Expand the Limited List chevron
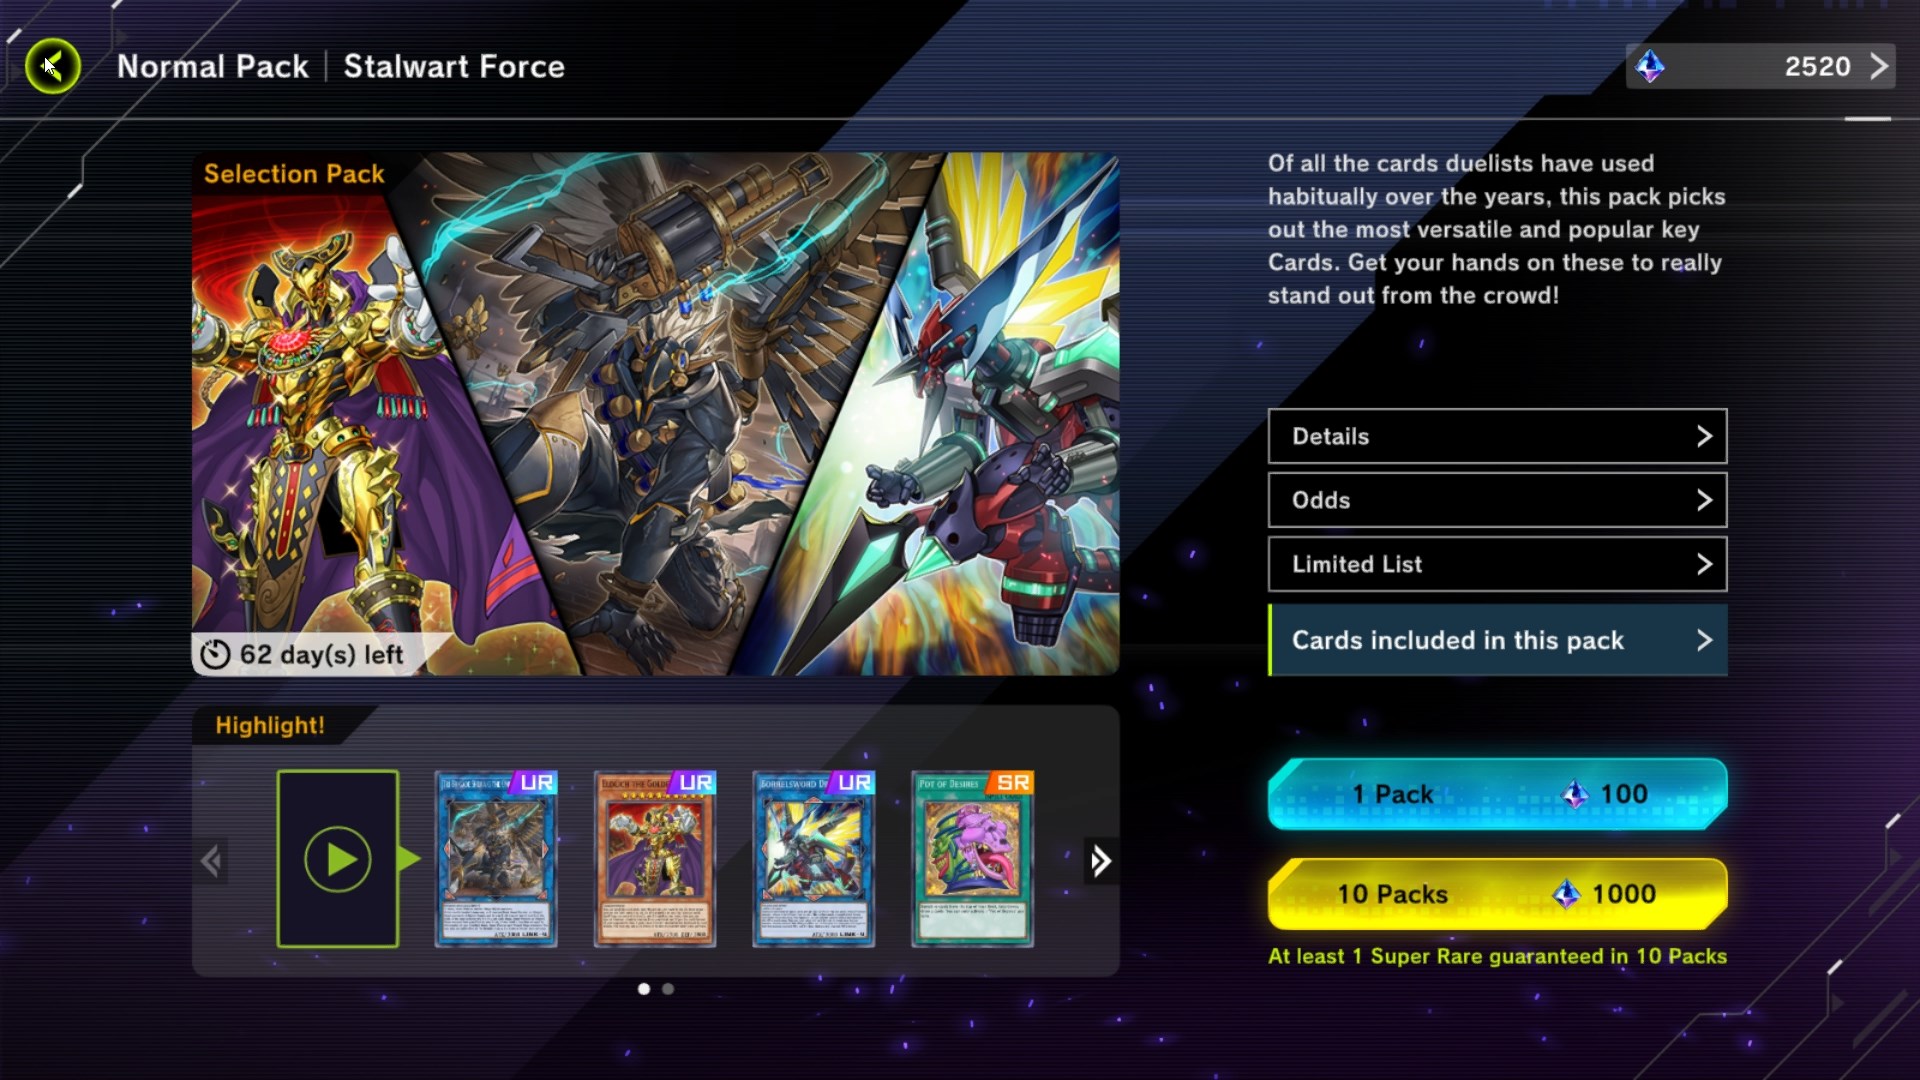The width and height of the screenshot is (1920, 1080). [x=1704, y=564]
